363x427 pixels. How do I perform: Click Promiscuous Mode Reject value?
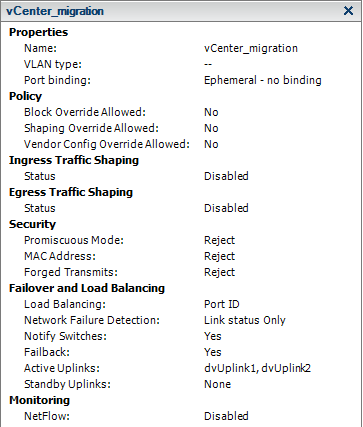(x=219, y=240)
